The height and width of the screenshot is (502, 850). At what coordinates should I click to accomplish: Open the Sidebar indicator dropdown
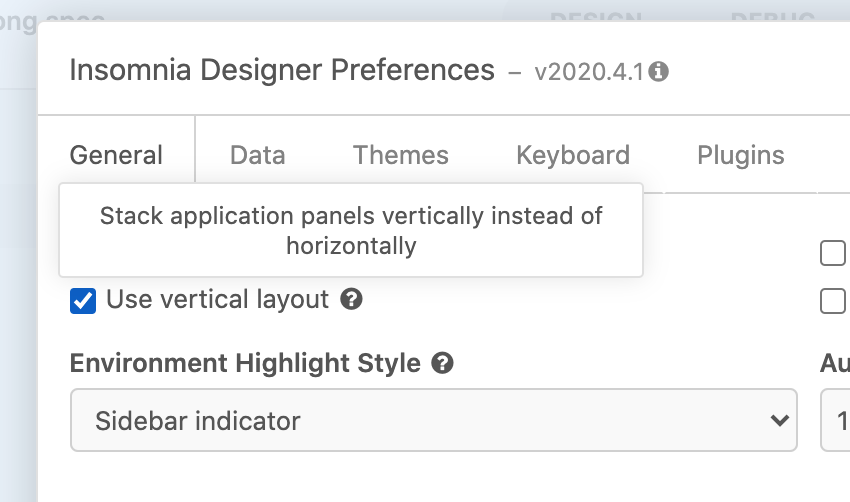click(433, 420)
